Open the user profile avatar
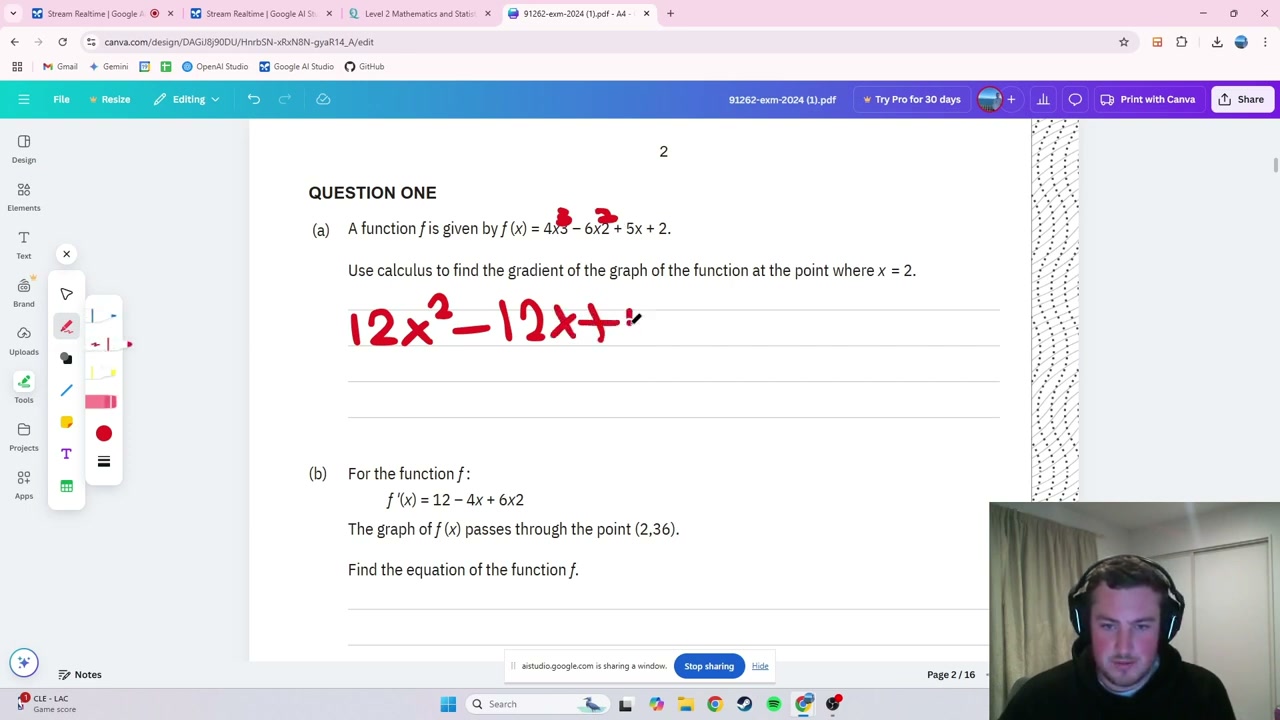Screen dimensions: 1280x720 (989, 99)
